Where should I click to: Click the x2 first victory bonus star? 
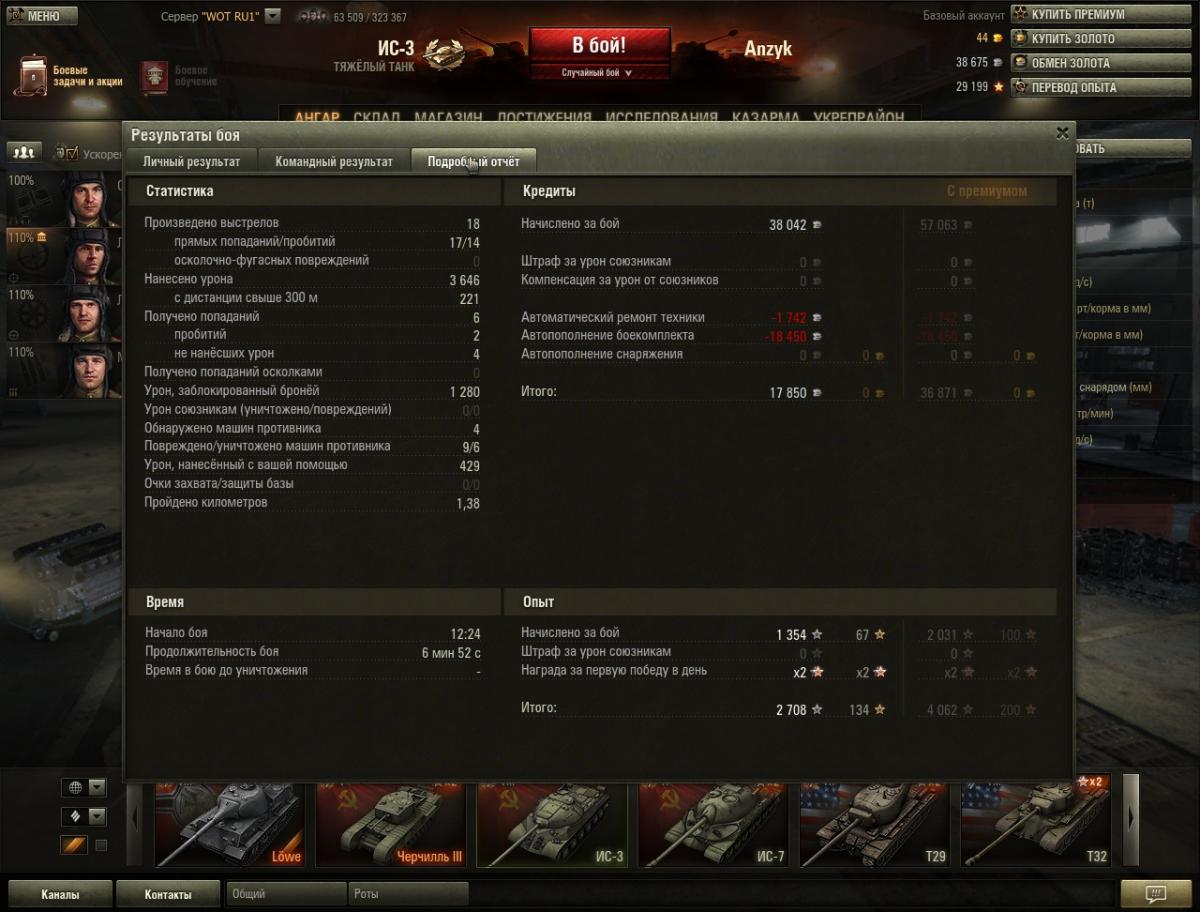[817, 673]
